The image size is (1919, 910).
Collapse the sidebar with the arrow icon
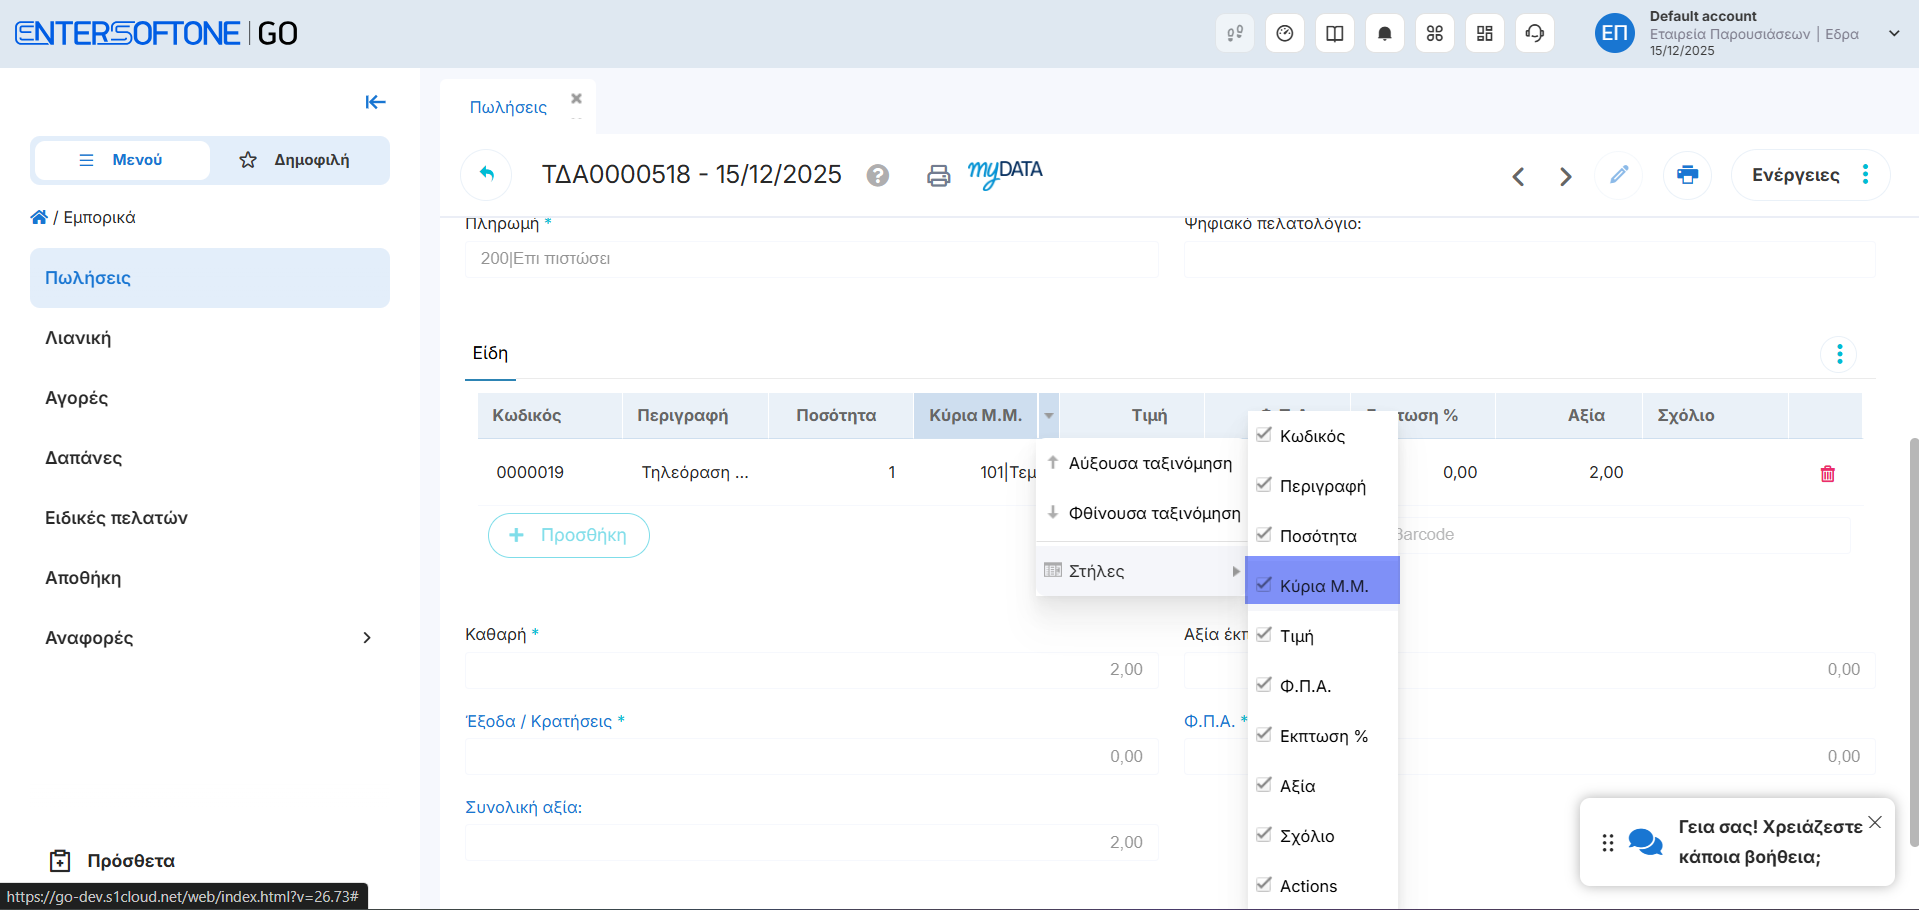point(375,102)
